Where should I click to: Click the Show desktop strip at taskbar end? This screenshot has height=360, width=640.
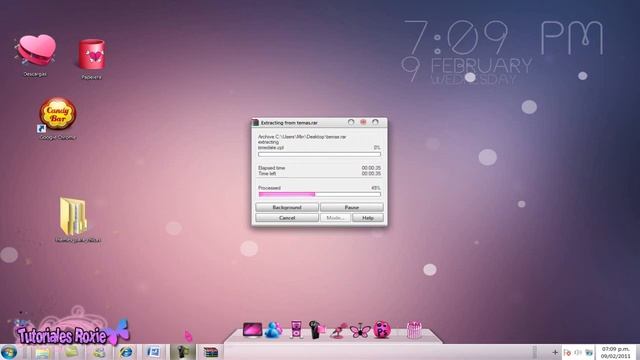tap(637, 352)
